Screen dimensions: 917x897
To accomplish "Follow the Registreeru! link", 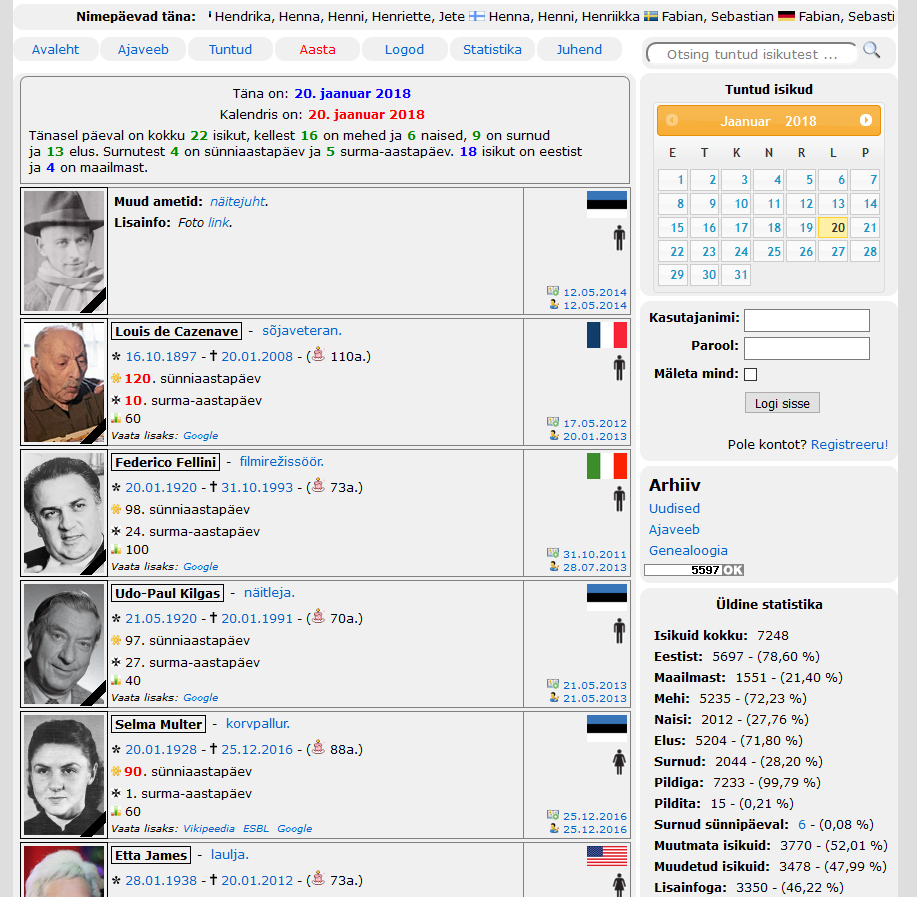I will 849,444.
